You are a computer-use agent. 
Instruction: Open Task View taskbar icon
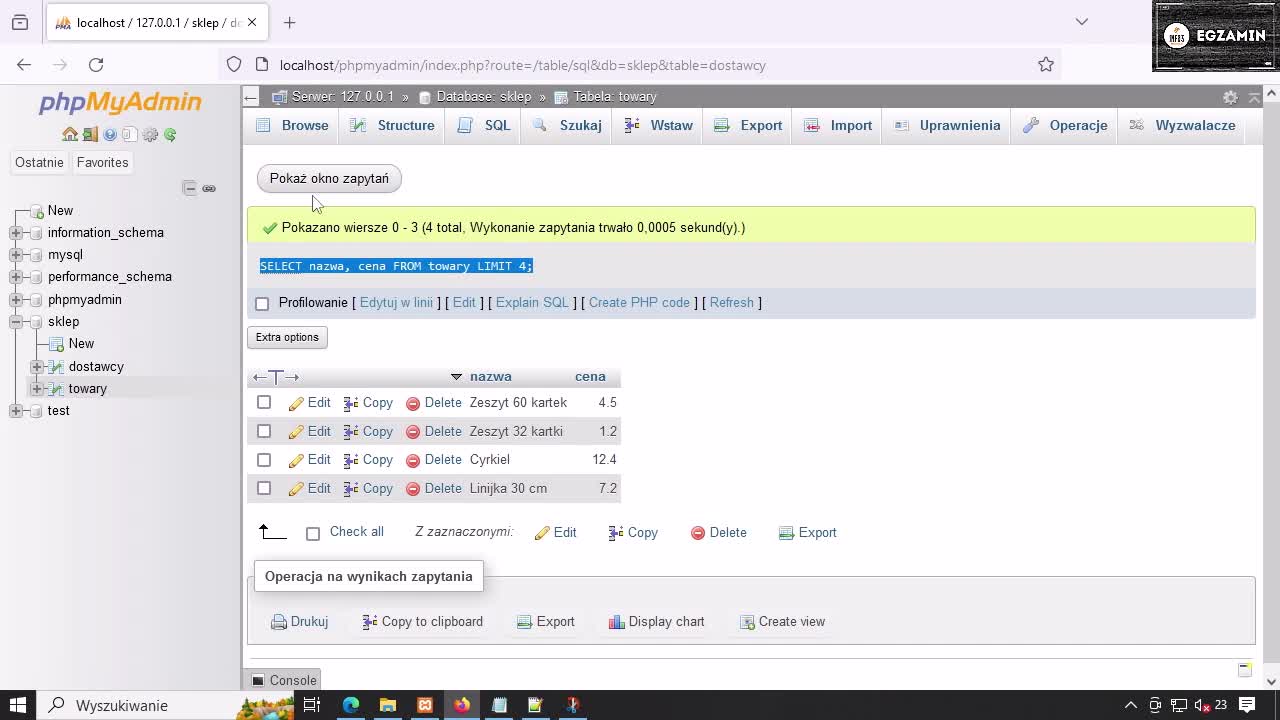tap(312, 705)
